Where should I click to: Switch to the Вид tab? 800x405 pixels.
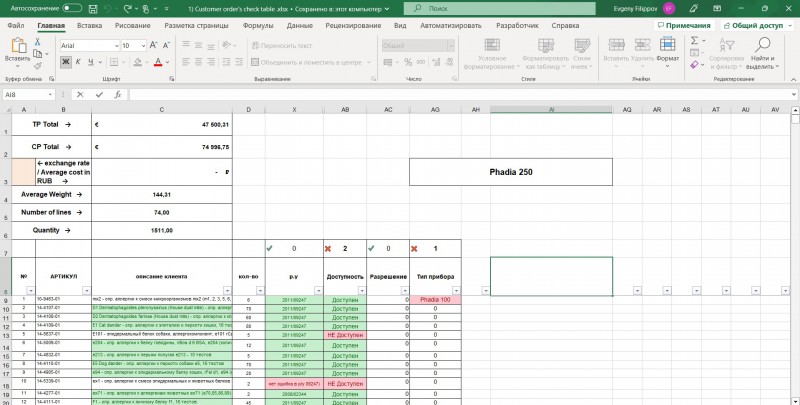pos(400,26)
